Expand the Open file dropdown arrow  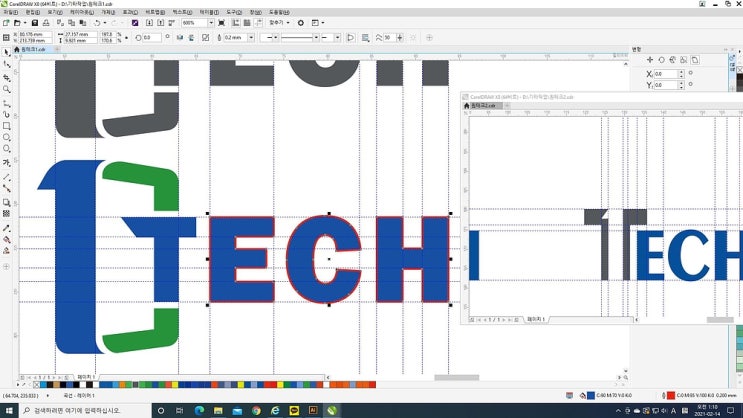25,23
